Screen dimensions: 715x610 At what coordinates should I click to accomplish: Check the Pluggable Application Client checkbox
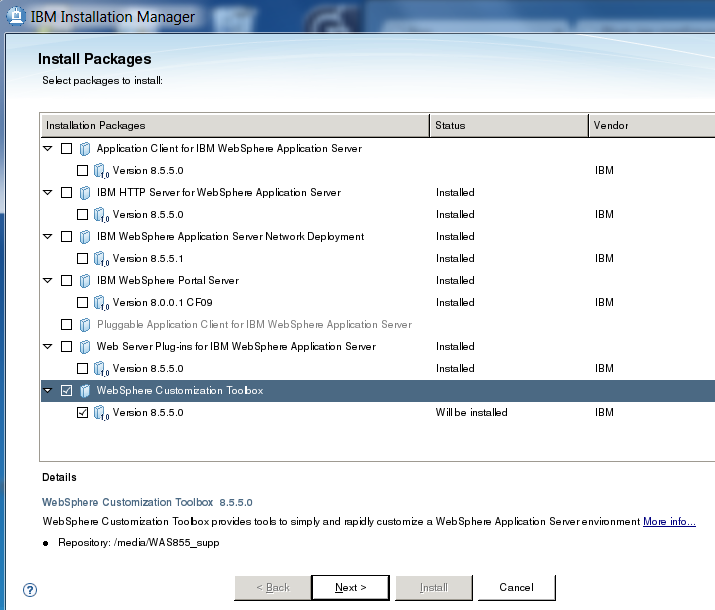pyautogui.click(x=67, y=325)
